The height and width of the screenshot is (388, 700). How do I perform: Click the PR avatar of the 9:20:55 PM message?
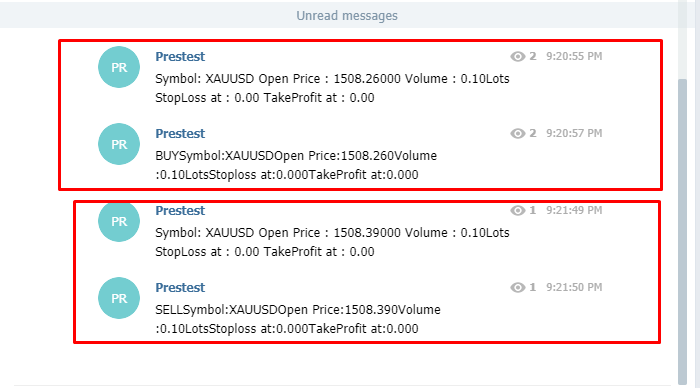[119, 67]
